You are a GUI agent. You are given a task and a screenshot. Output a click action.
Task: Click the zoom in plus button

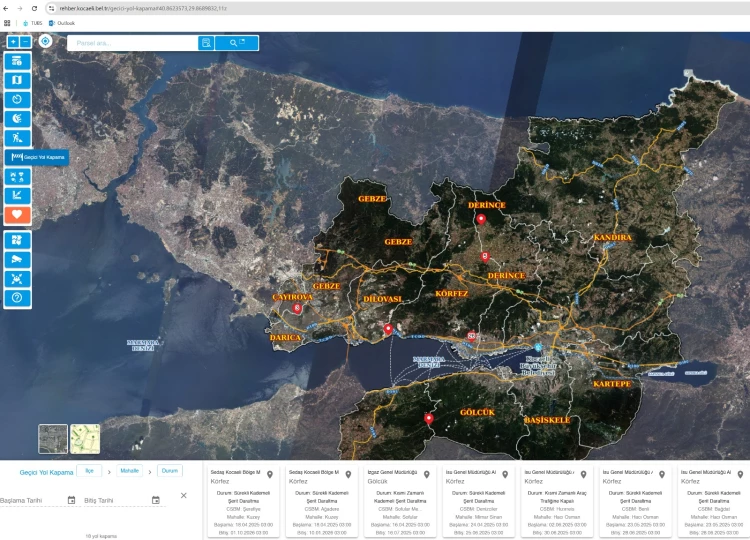(x=13, y=42)
